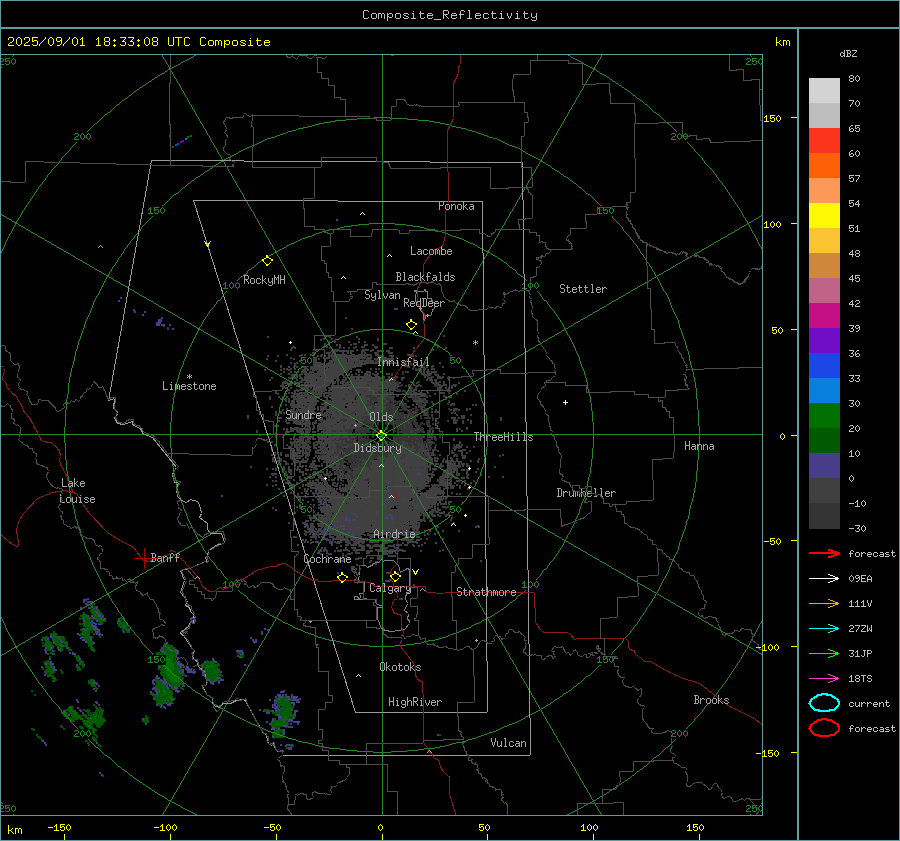Click the Airdrie city label
Screen dimensions: 900x841
pyautogui.click(x=394, y=534)
